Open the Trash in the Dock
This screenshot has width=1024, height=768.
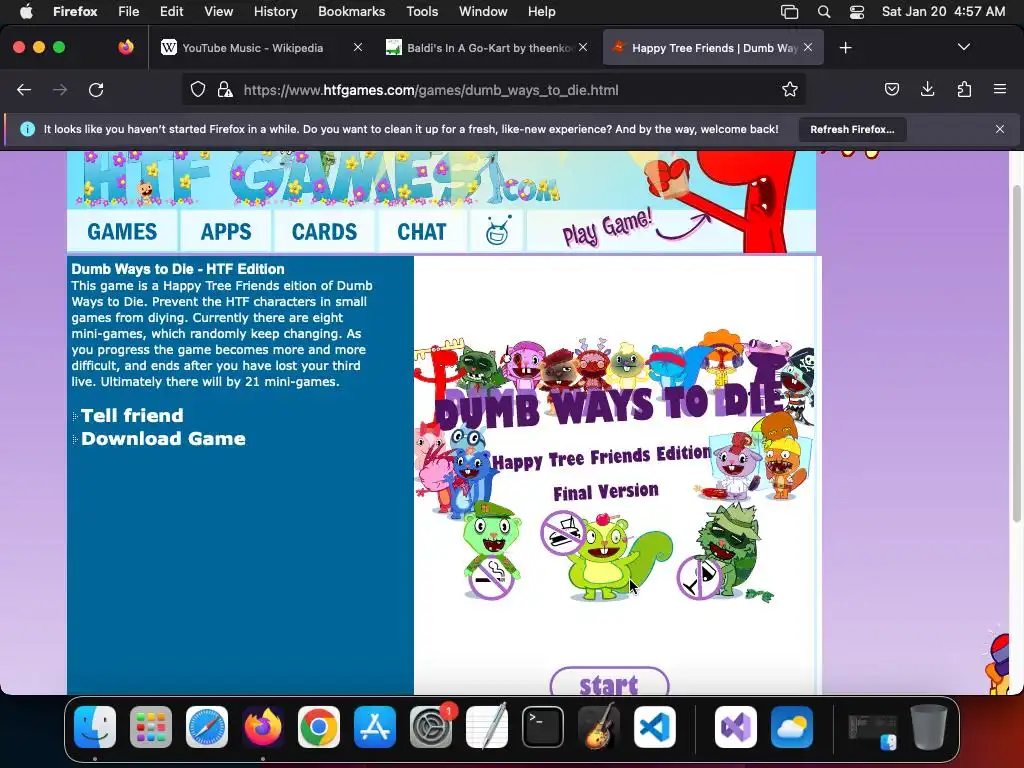(929, 727)
